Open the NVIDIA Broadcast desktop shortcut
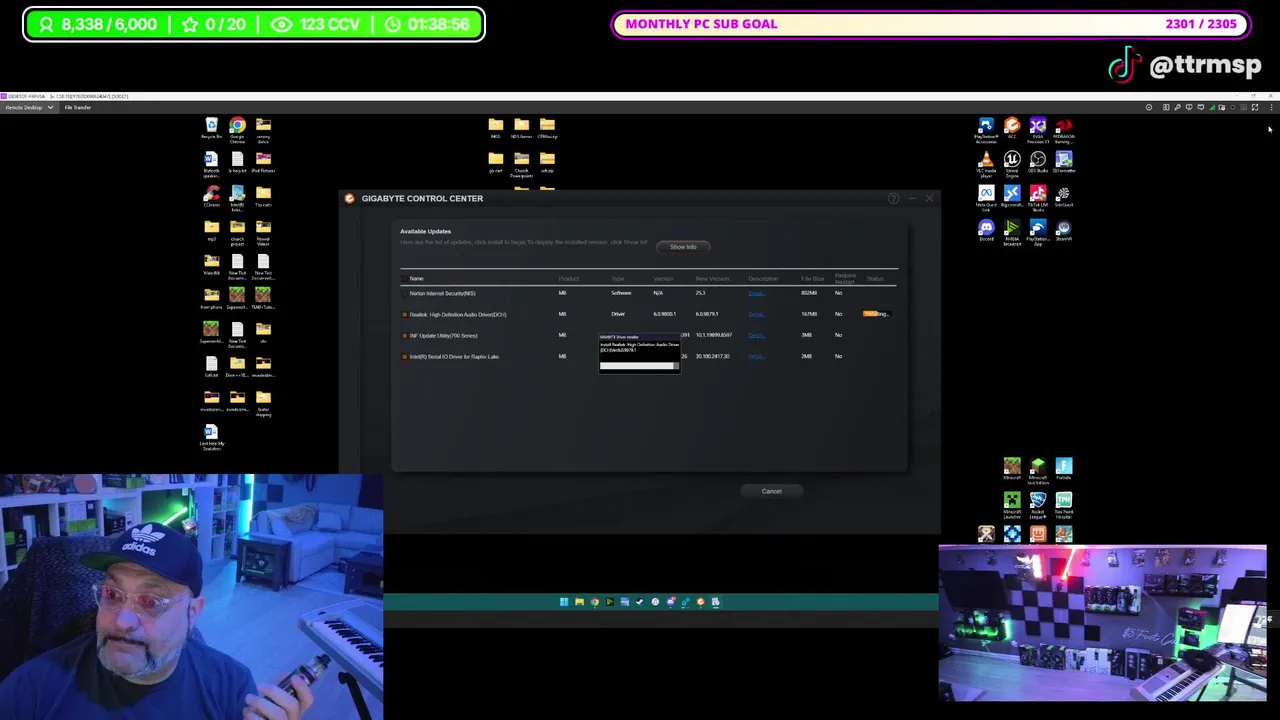The image size is (1280, 720). coord(1012,231)
